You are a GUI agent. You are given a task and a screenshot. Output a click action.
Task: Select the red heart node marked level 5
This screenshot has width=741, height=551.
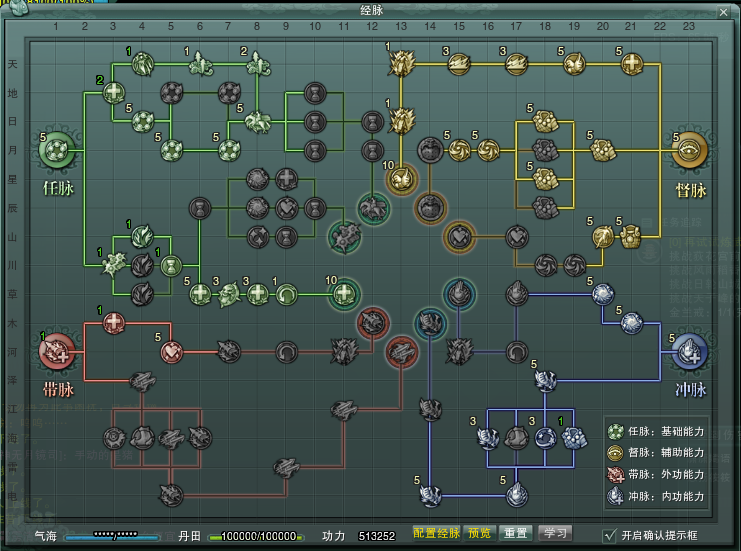[x=172, y=351]
